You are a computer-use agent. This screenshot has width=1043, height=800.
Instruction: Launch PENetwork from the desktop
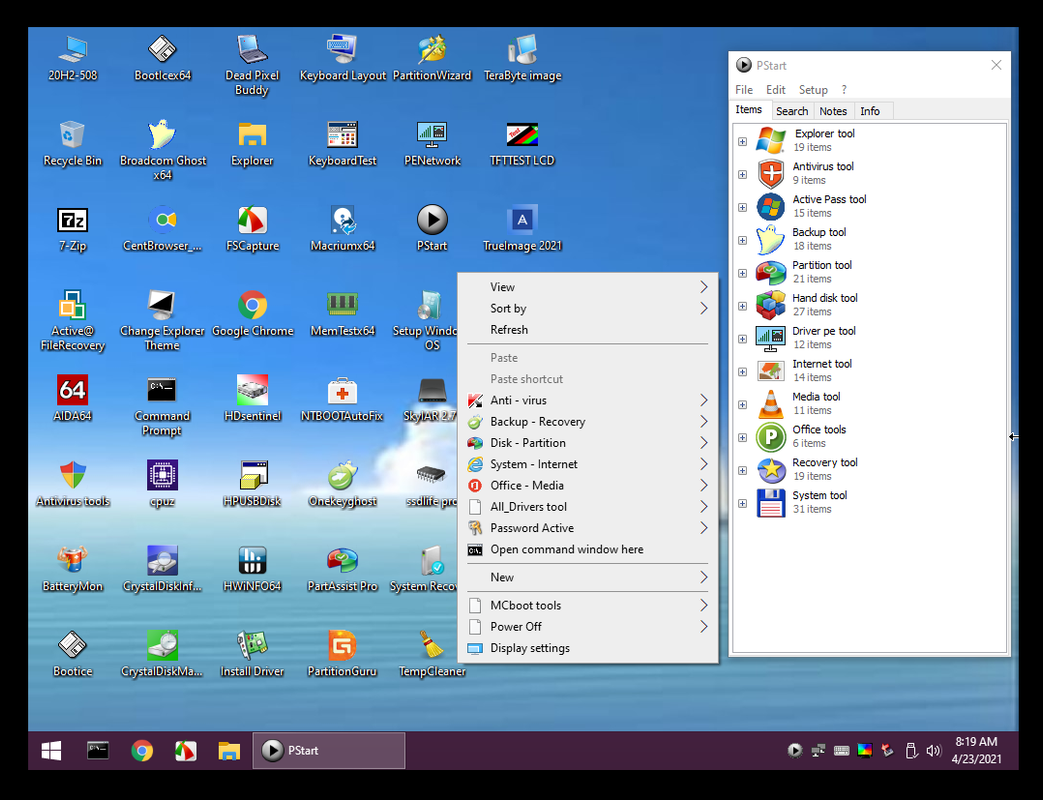coord(432,143)
